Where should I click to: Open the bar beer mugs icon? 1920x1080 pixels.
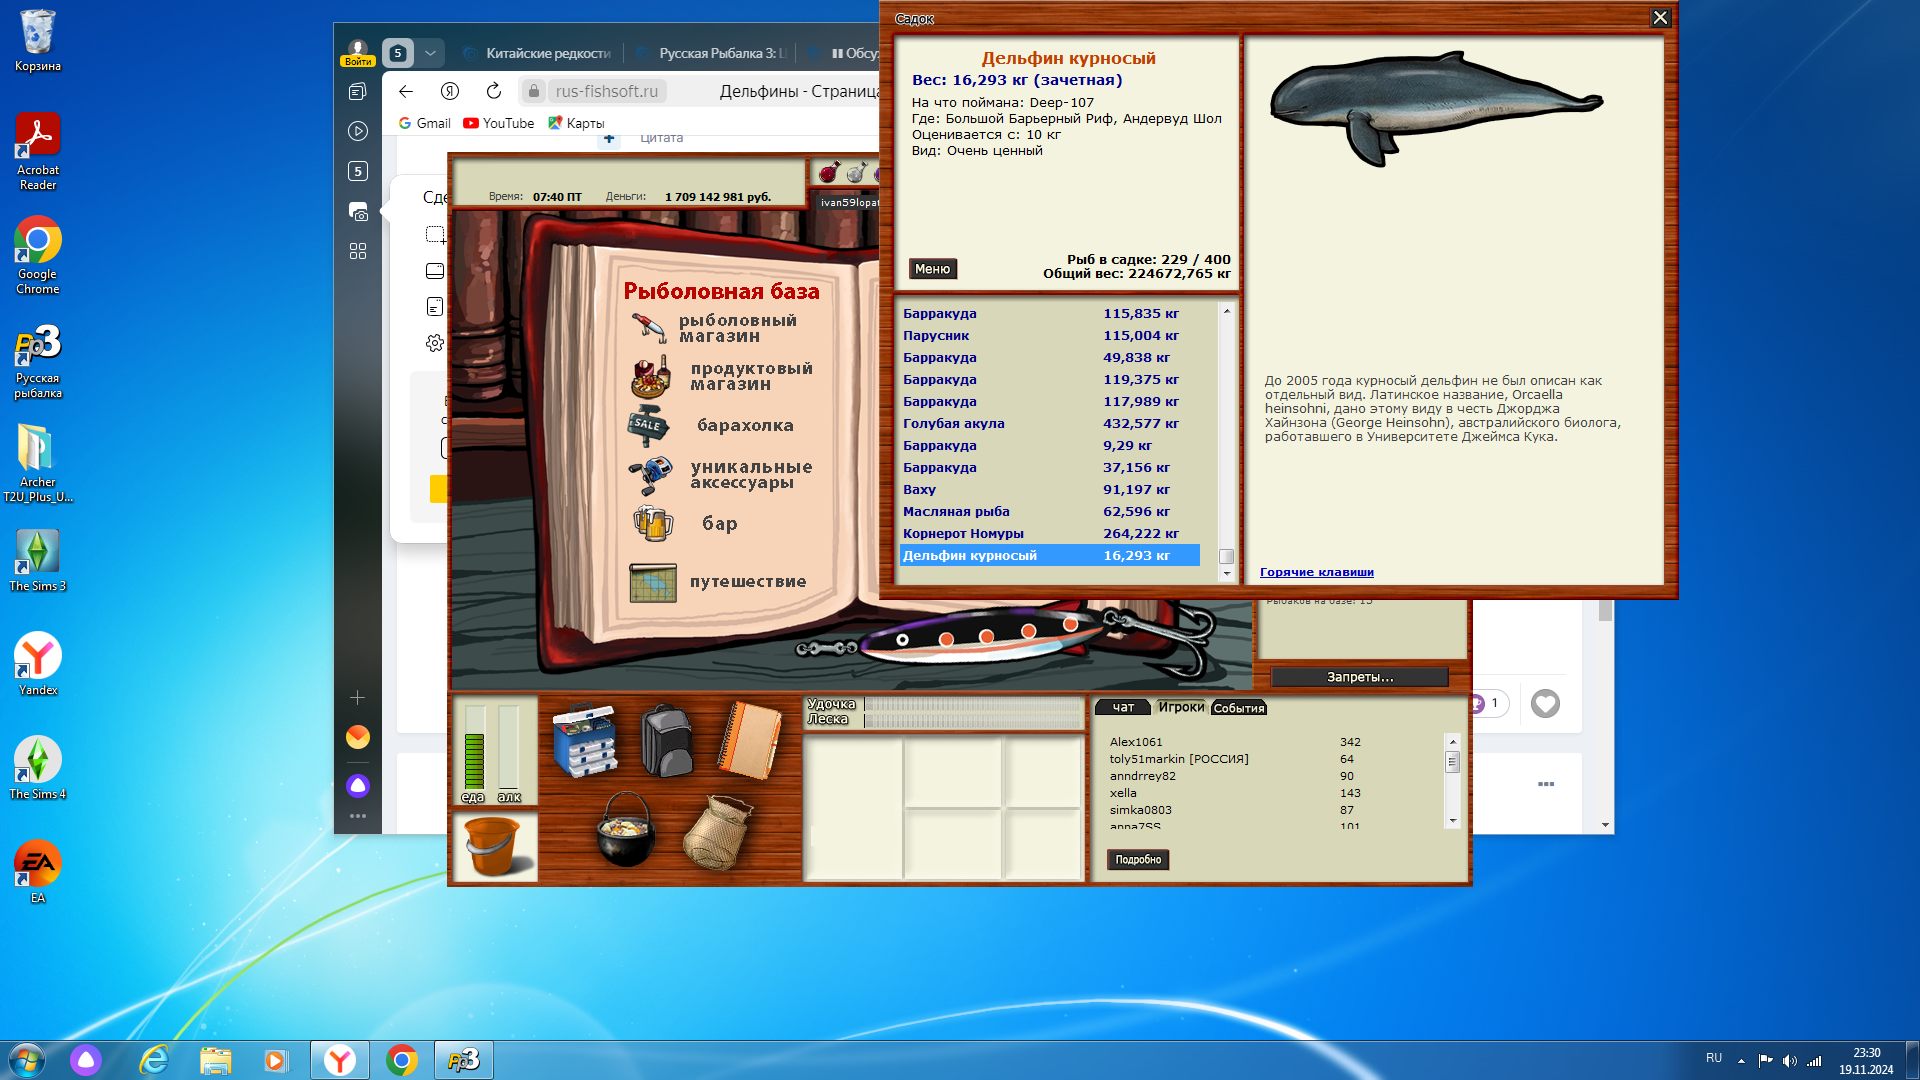653,523
